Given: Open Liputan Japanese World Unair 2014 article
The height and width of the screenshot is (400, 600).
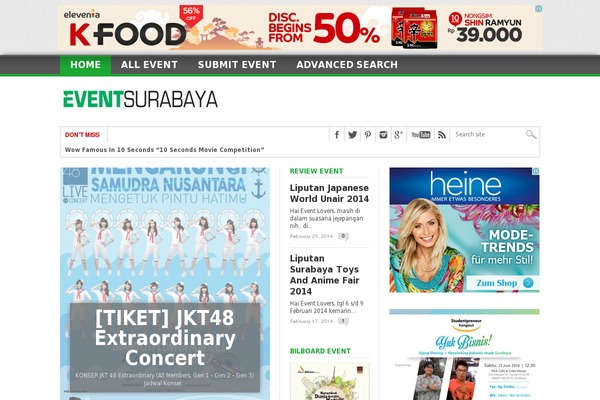Looking at the screenshot, I should [x=329, y=193].
